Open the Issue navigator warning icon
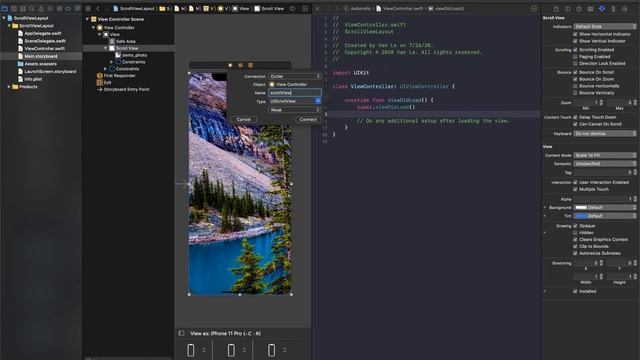 41,8
